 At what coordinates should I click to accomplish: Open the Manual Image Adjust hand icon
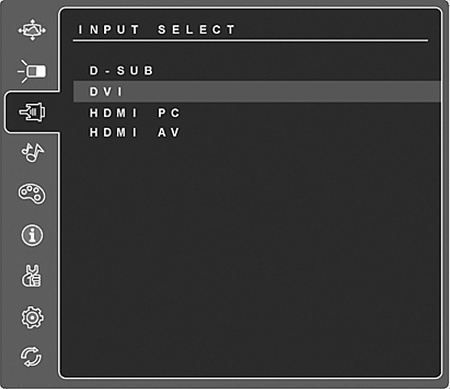[32, 276]
